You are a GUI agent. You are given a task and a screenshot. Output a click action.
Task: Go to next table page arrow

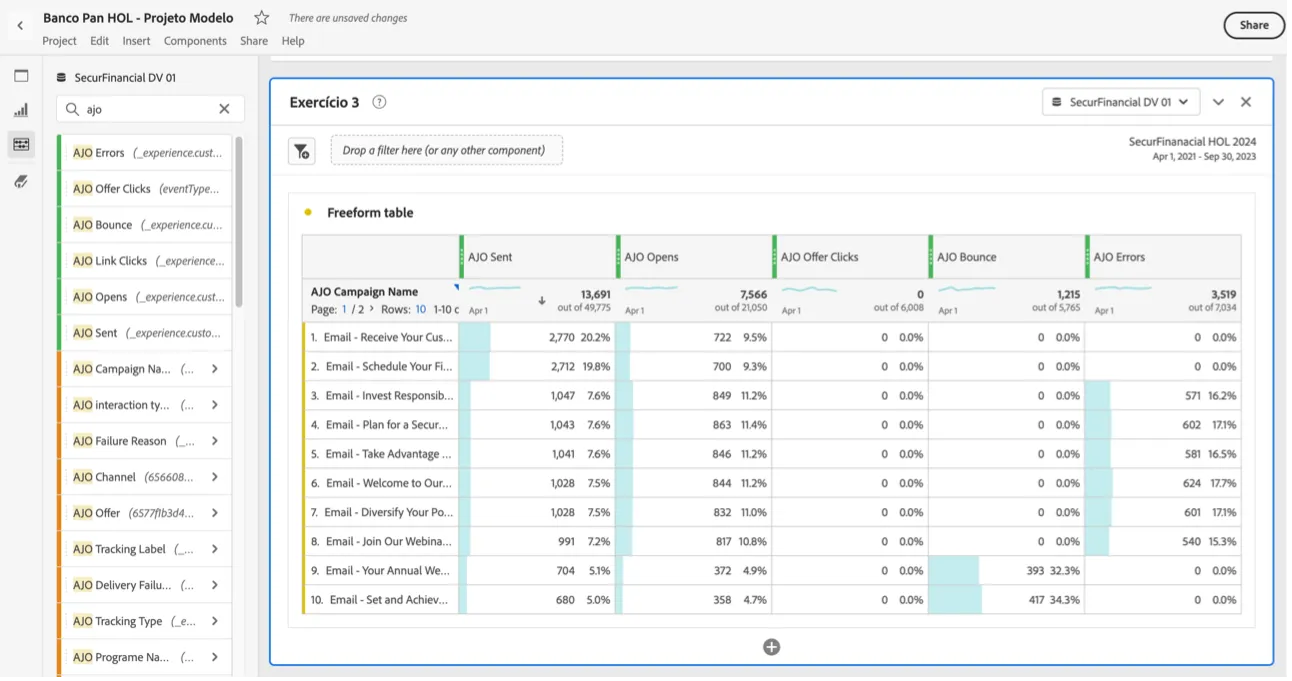tap(372, 310)
